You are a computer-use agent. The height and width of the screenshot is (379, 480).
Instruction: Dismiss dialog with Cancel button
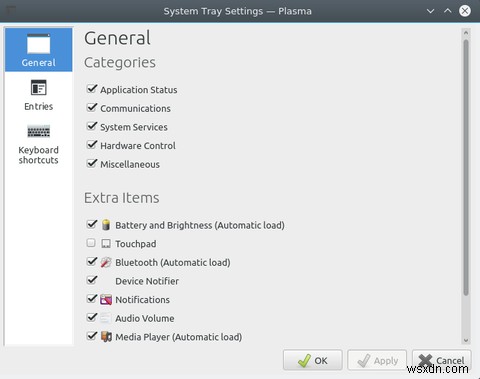click(x=442, y=360)
